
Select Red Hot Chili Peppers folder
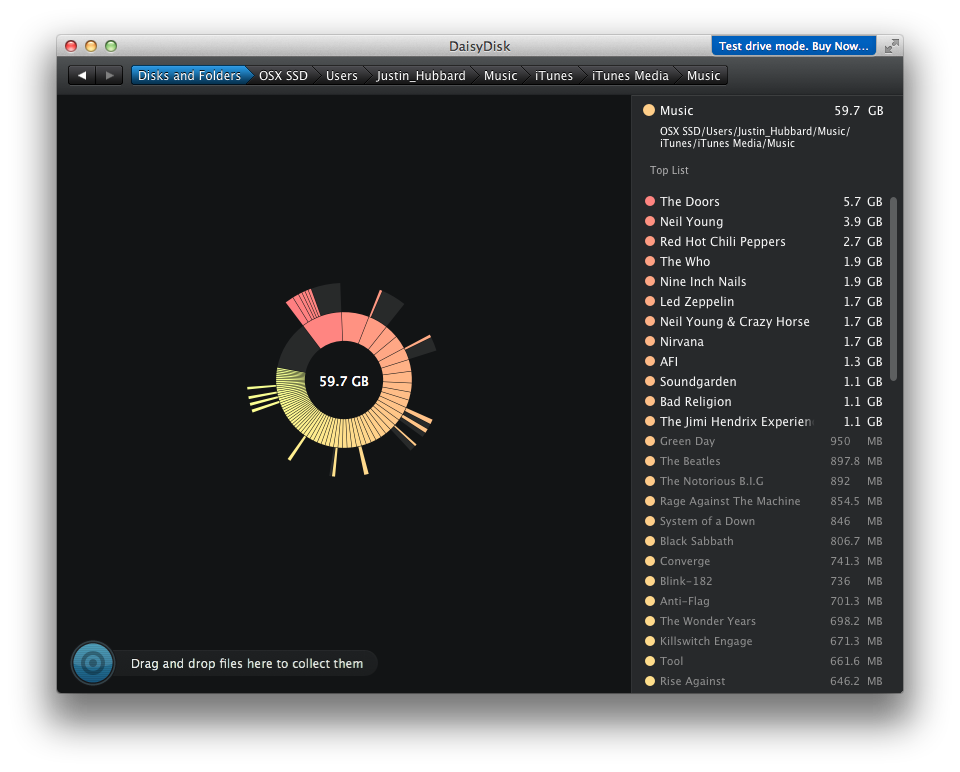[763, 242]
